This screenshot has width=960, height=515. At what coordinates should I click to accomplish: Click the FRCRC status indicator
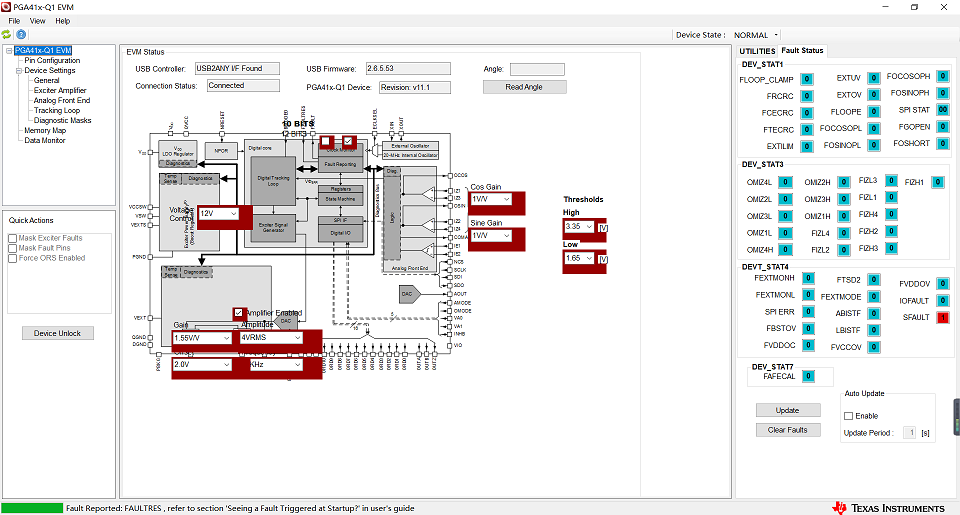(807, 96)
